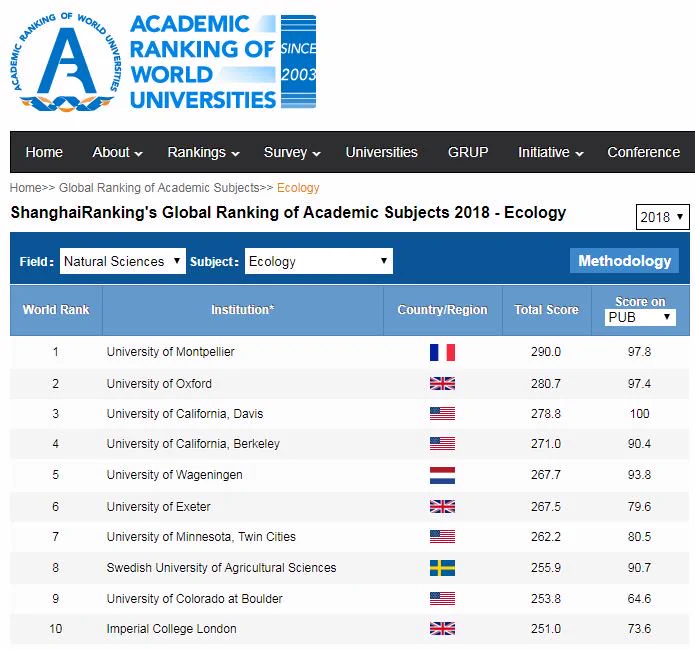The image size is (695, 649).
Task: Click the US flag for UC Davis
Action: [x=442, y=414]
